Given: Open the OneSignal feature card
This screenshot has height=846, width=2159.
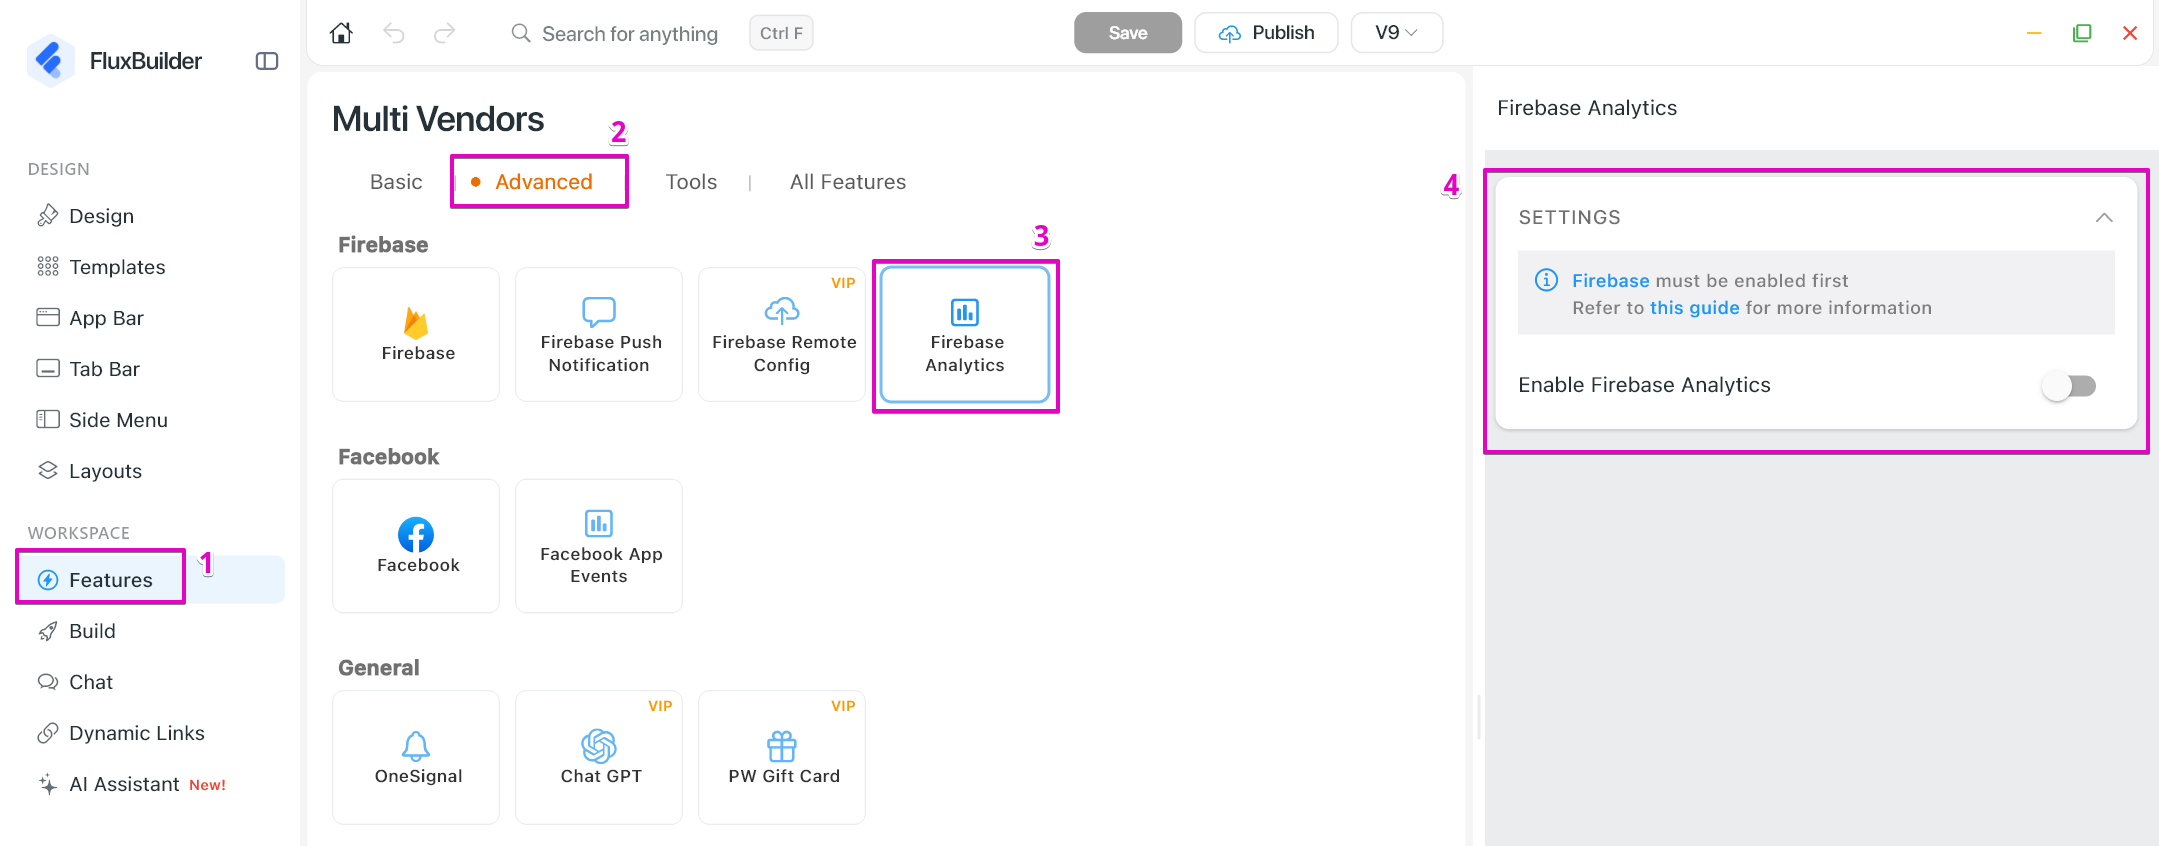Looking at the screenshot, I should (416, 757).
